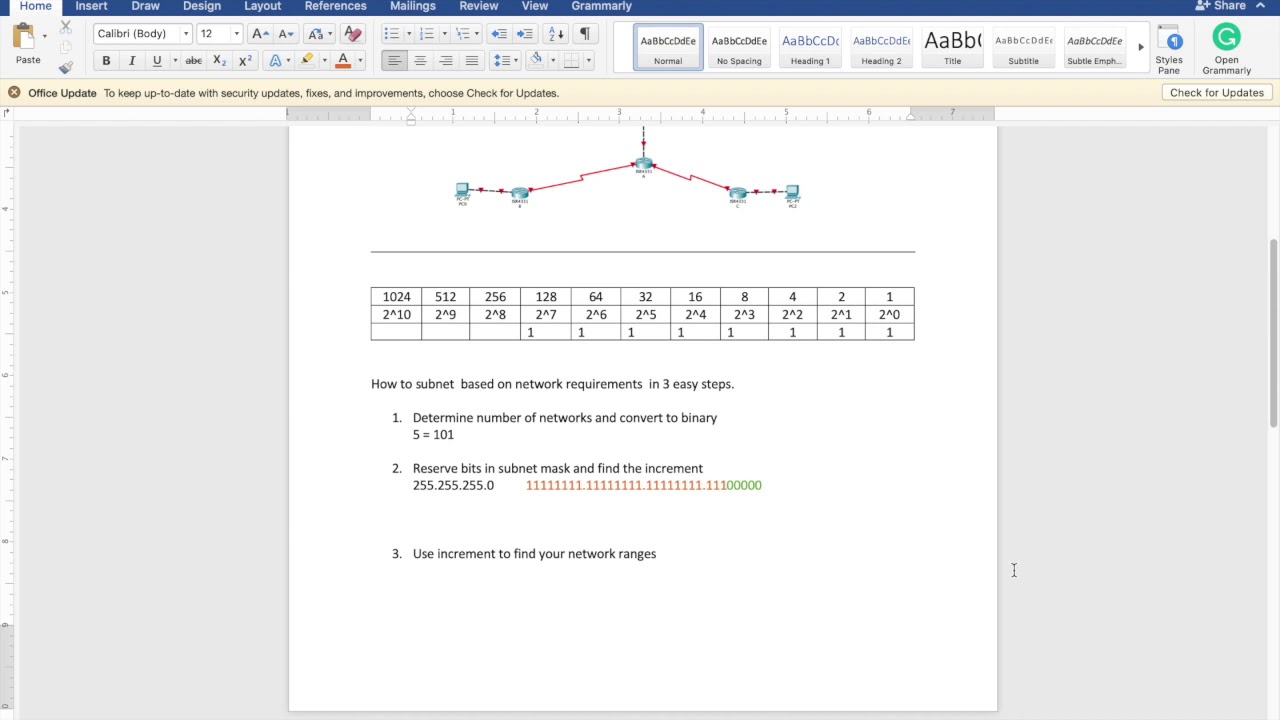The image size is (1280, 720).
Task: Click the network topology diagram image
Action: tap(629, 168)
